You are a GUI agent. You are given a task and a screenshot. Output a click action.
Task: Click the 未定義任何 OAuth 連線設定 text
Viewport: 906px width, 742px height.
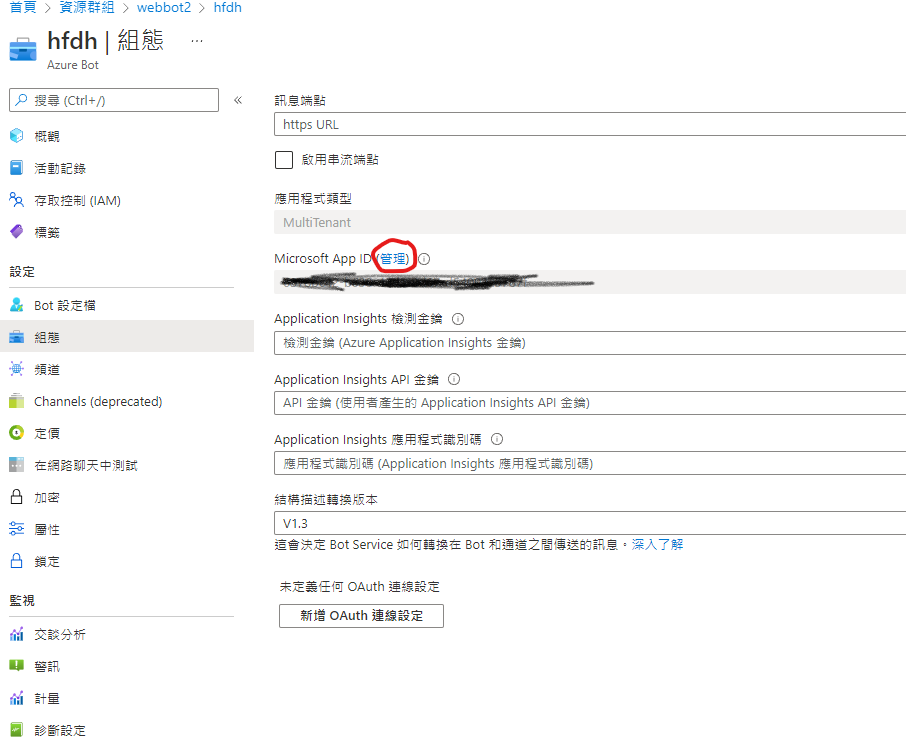359,587
